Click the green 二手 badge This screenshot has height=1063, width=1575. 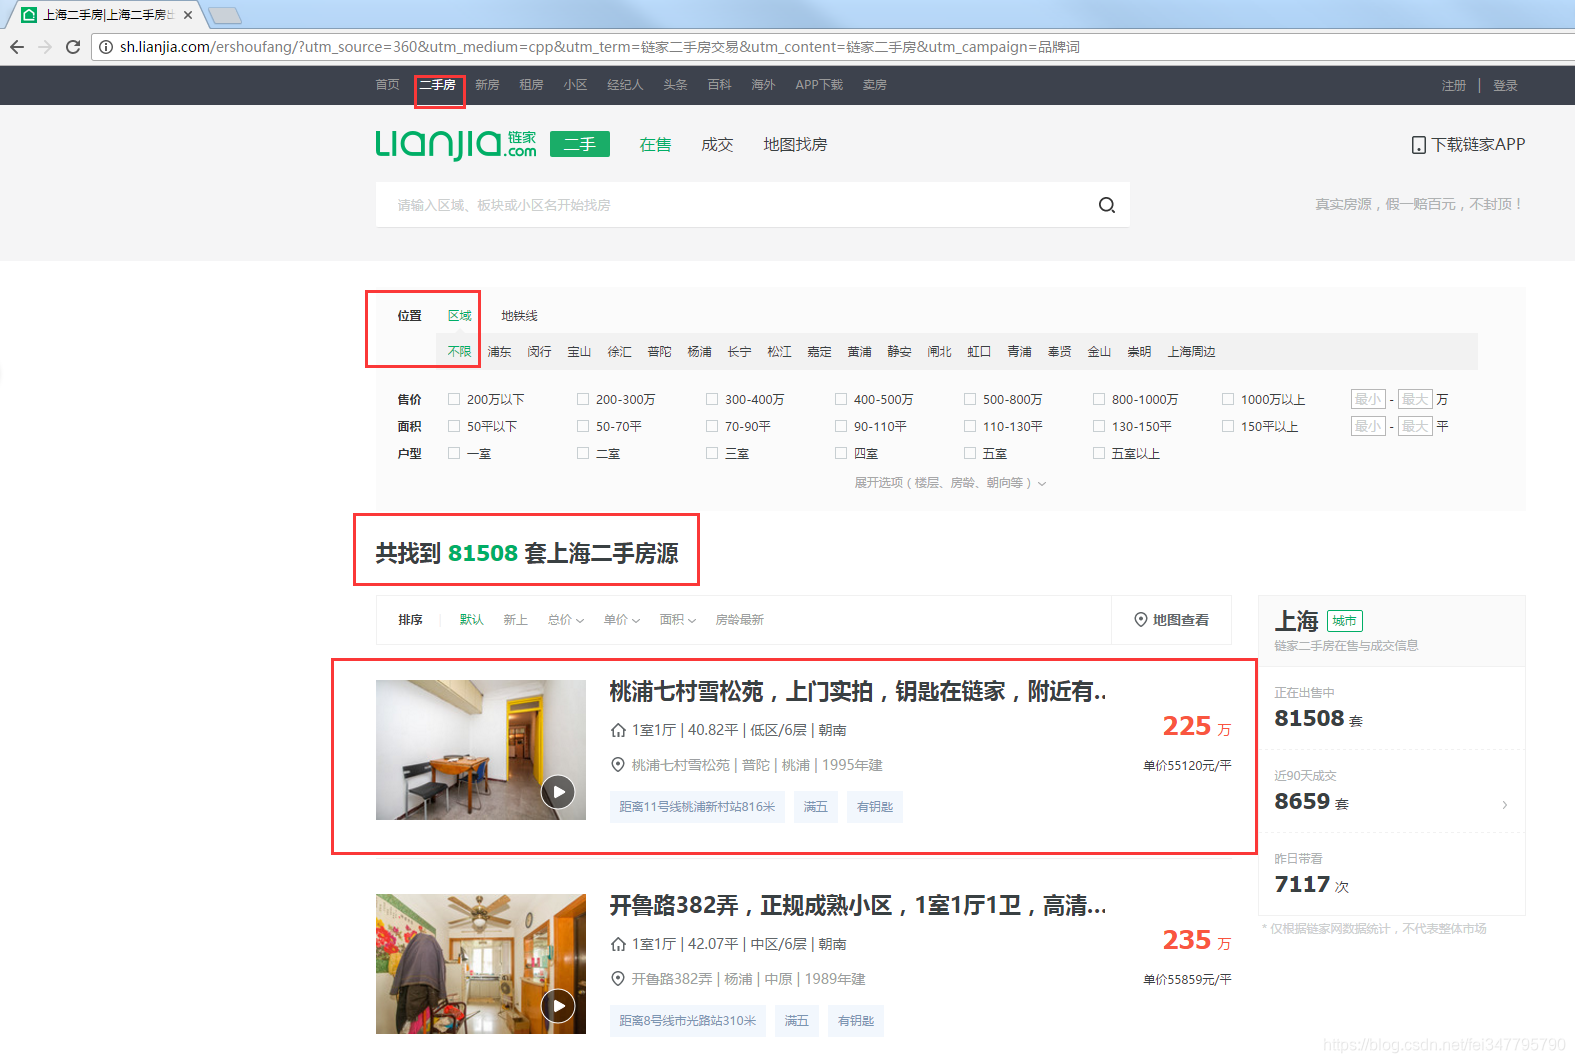pyautogui.click(x=580, y=145)
